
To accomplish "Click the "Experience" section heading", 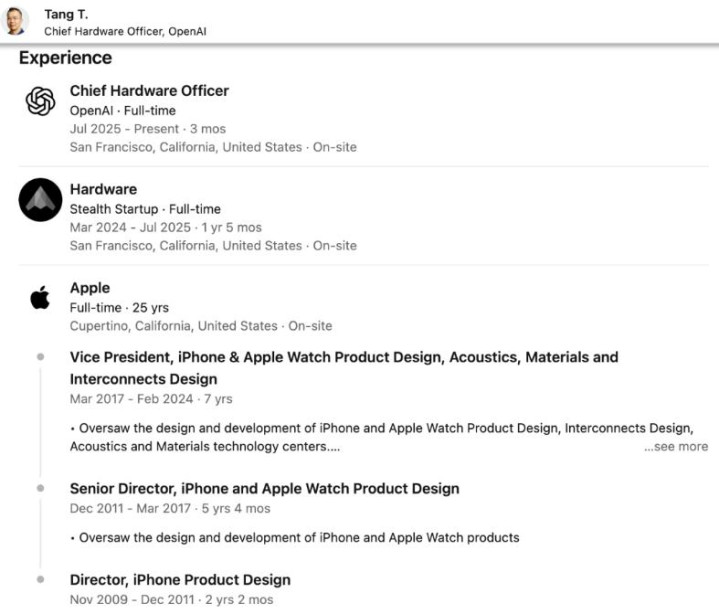I will [x=65, y=58].
